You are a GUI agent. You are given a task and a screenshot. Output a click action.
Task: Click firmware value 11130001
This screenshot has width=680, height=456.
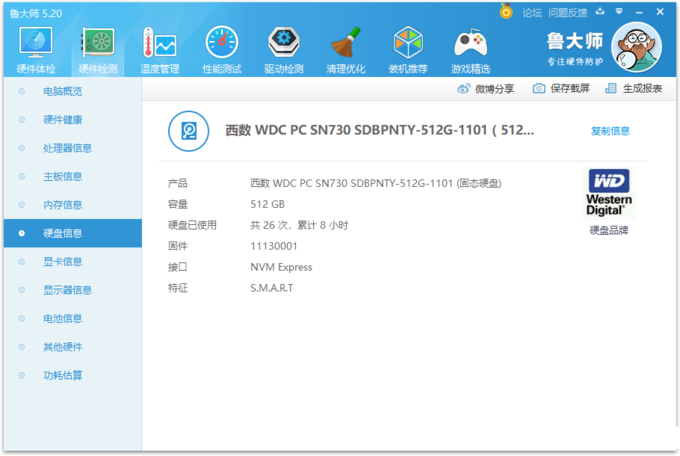pyautogui.click(x=274, y=246)
